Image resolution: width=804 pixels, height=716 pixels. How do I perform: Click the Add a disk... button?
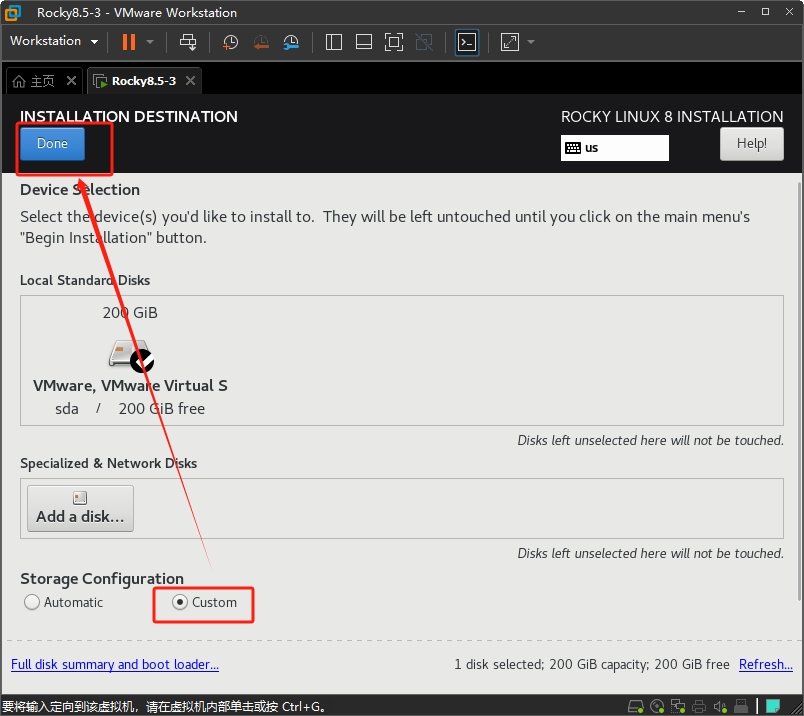(81, 508)
